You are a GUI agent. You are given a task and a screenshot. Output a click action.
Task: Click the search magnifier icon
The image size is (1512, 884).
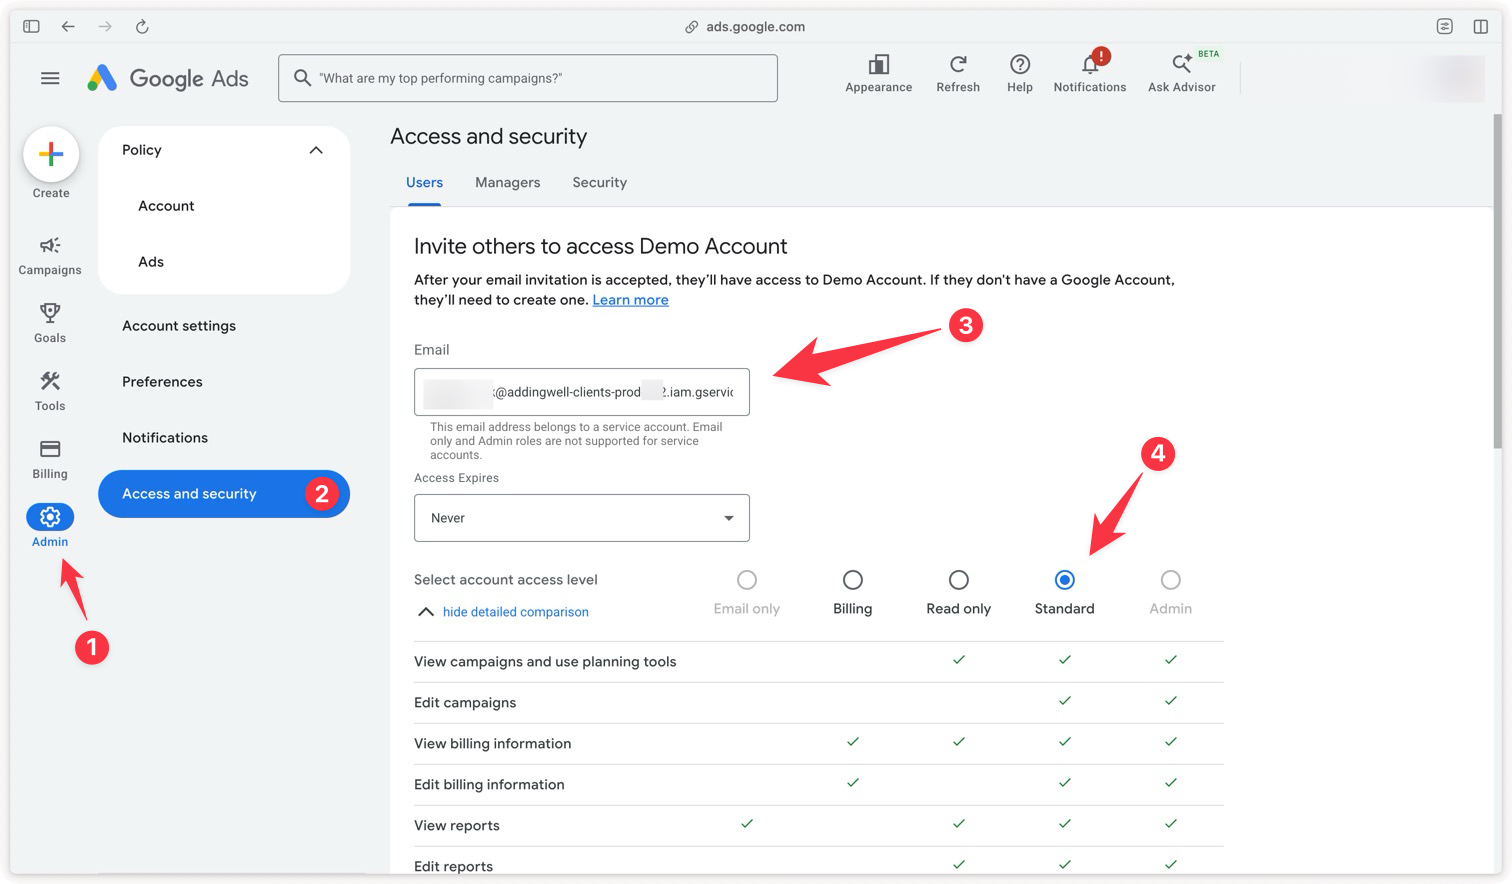[302, 77]
